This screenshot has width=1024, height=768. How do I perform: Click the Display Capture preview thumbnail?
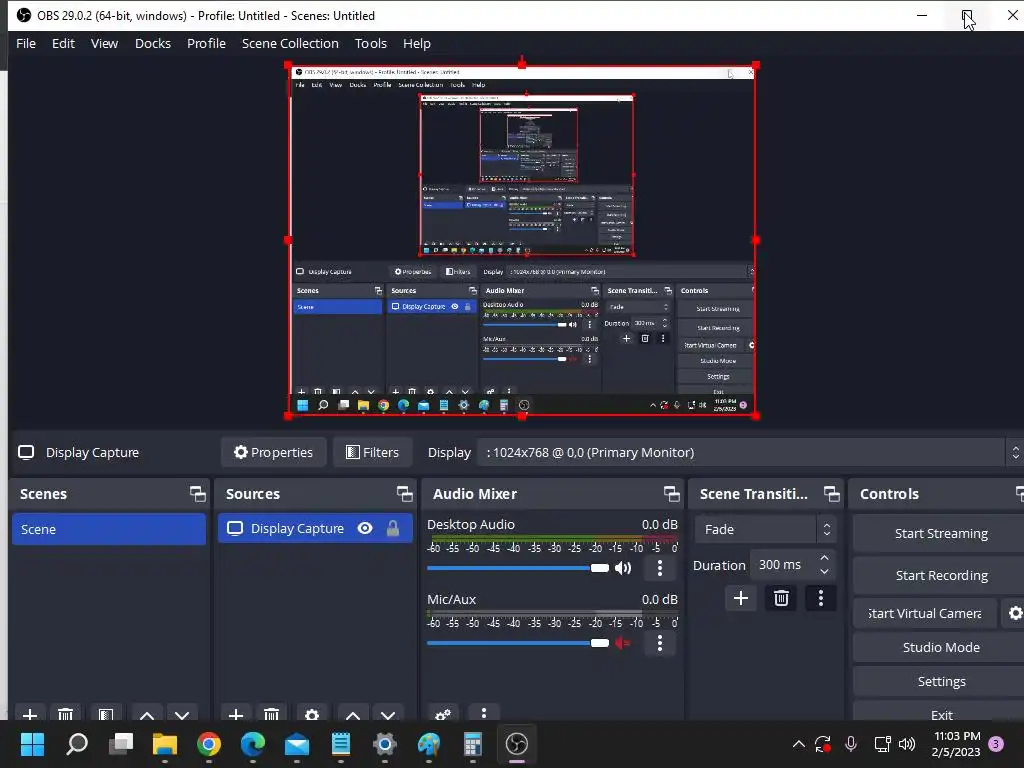pos(522,240)
